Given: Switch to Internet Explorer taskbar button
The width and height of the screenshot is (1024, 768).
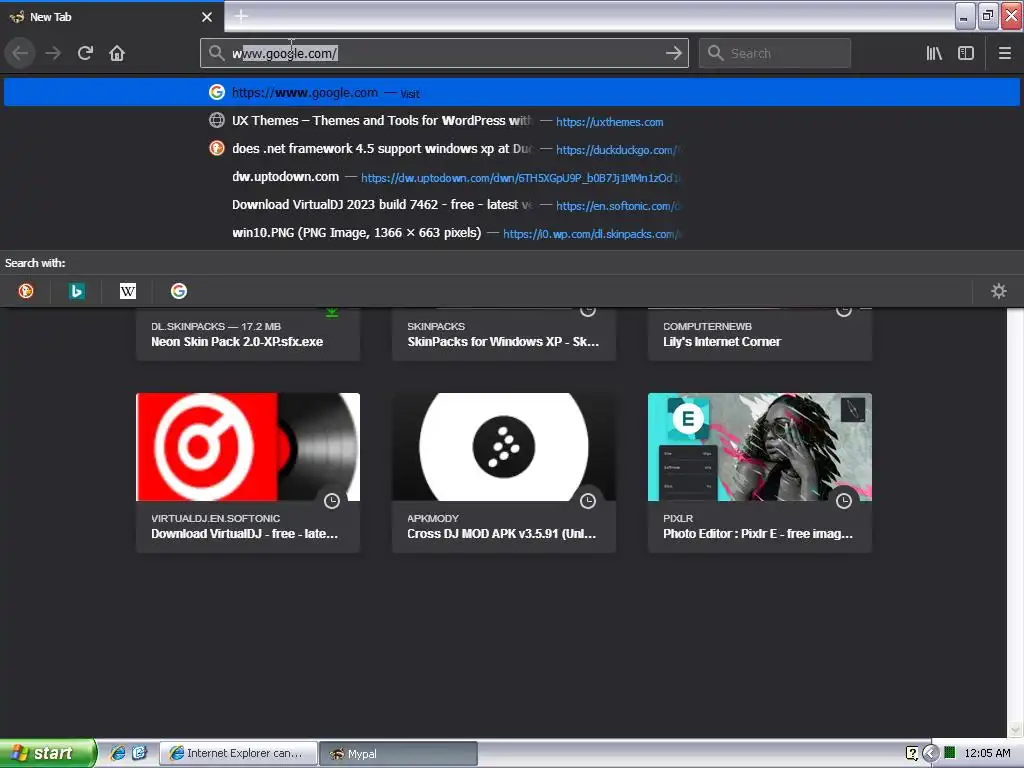Looking at the screenshot, I should (x=238, y=754).
